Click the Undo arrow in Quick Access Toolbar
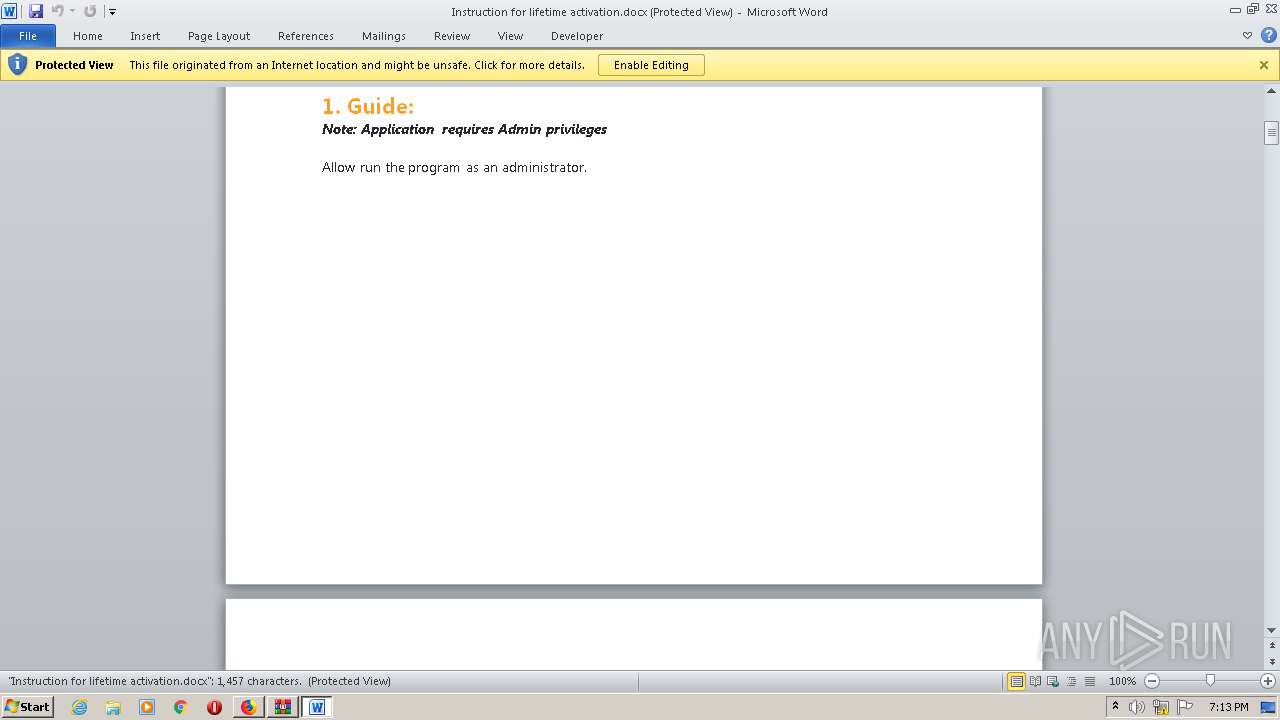 tap(57, 11)
